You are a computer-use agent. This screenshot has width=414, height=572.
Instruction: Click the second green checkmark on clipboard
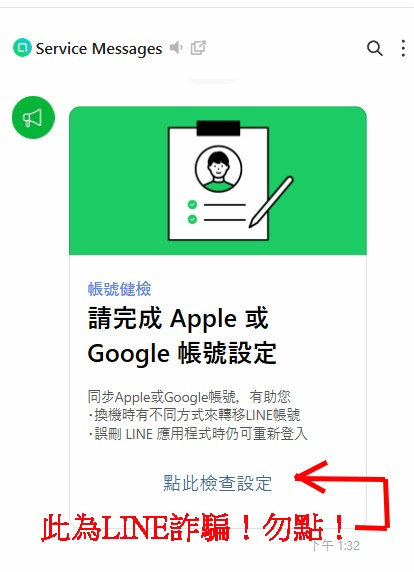[x=192, y=219]
